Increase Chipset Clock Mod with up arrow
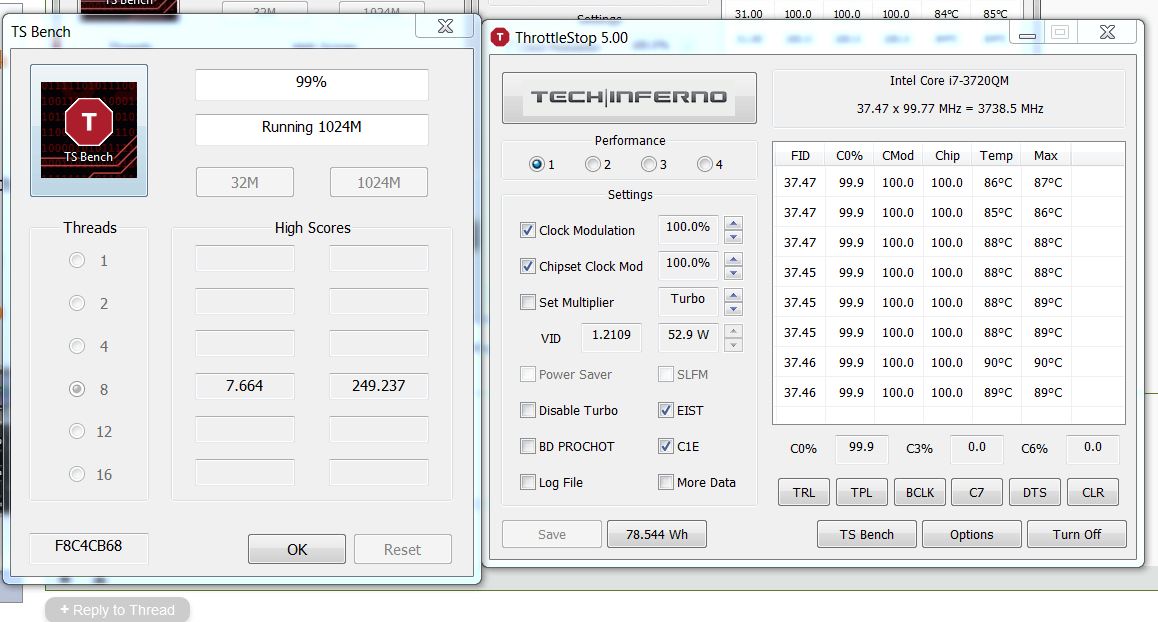The width and height of the screenshot is (1158, 622). click(733, 259)
